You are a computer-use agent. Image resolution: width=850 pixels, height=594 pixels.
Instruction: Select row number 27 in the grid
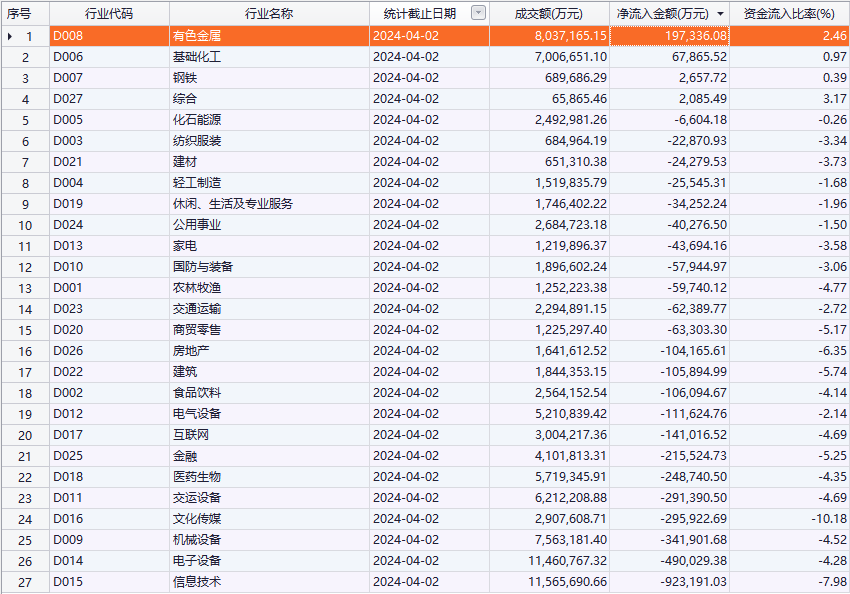pos(26,582)
